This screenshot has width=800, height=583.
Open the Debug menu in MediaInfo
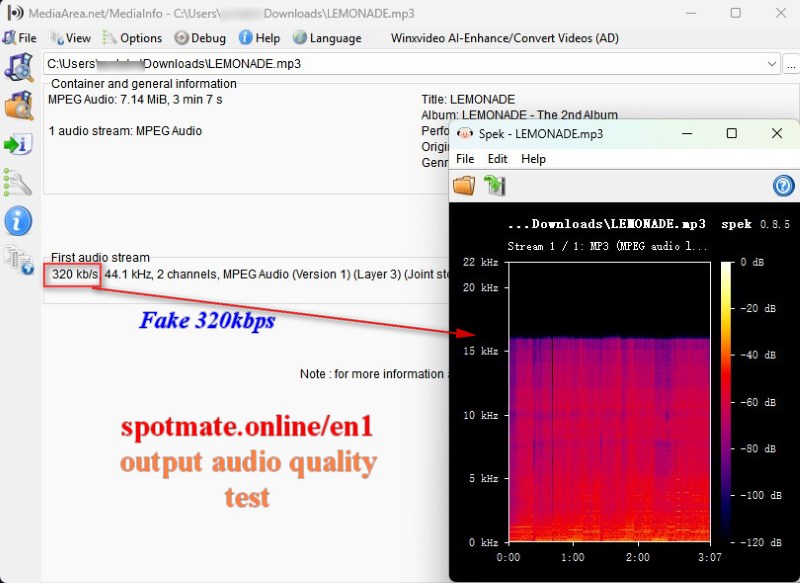[200, 38]
